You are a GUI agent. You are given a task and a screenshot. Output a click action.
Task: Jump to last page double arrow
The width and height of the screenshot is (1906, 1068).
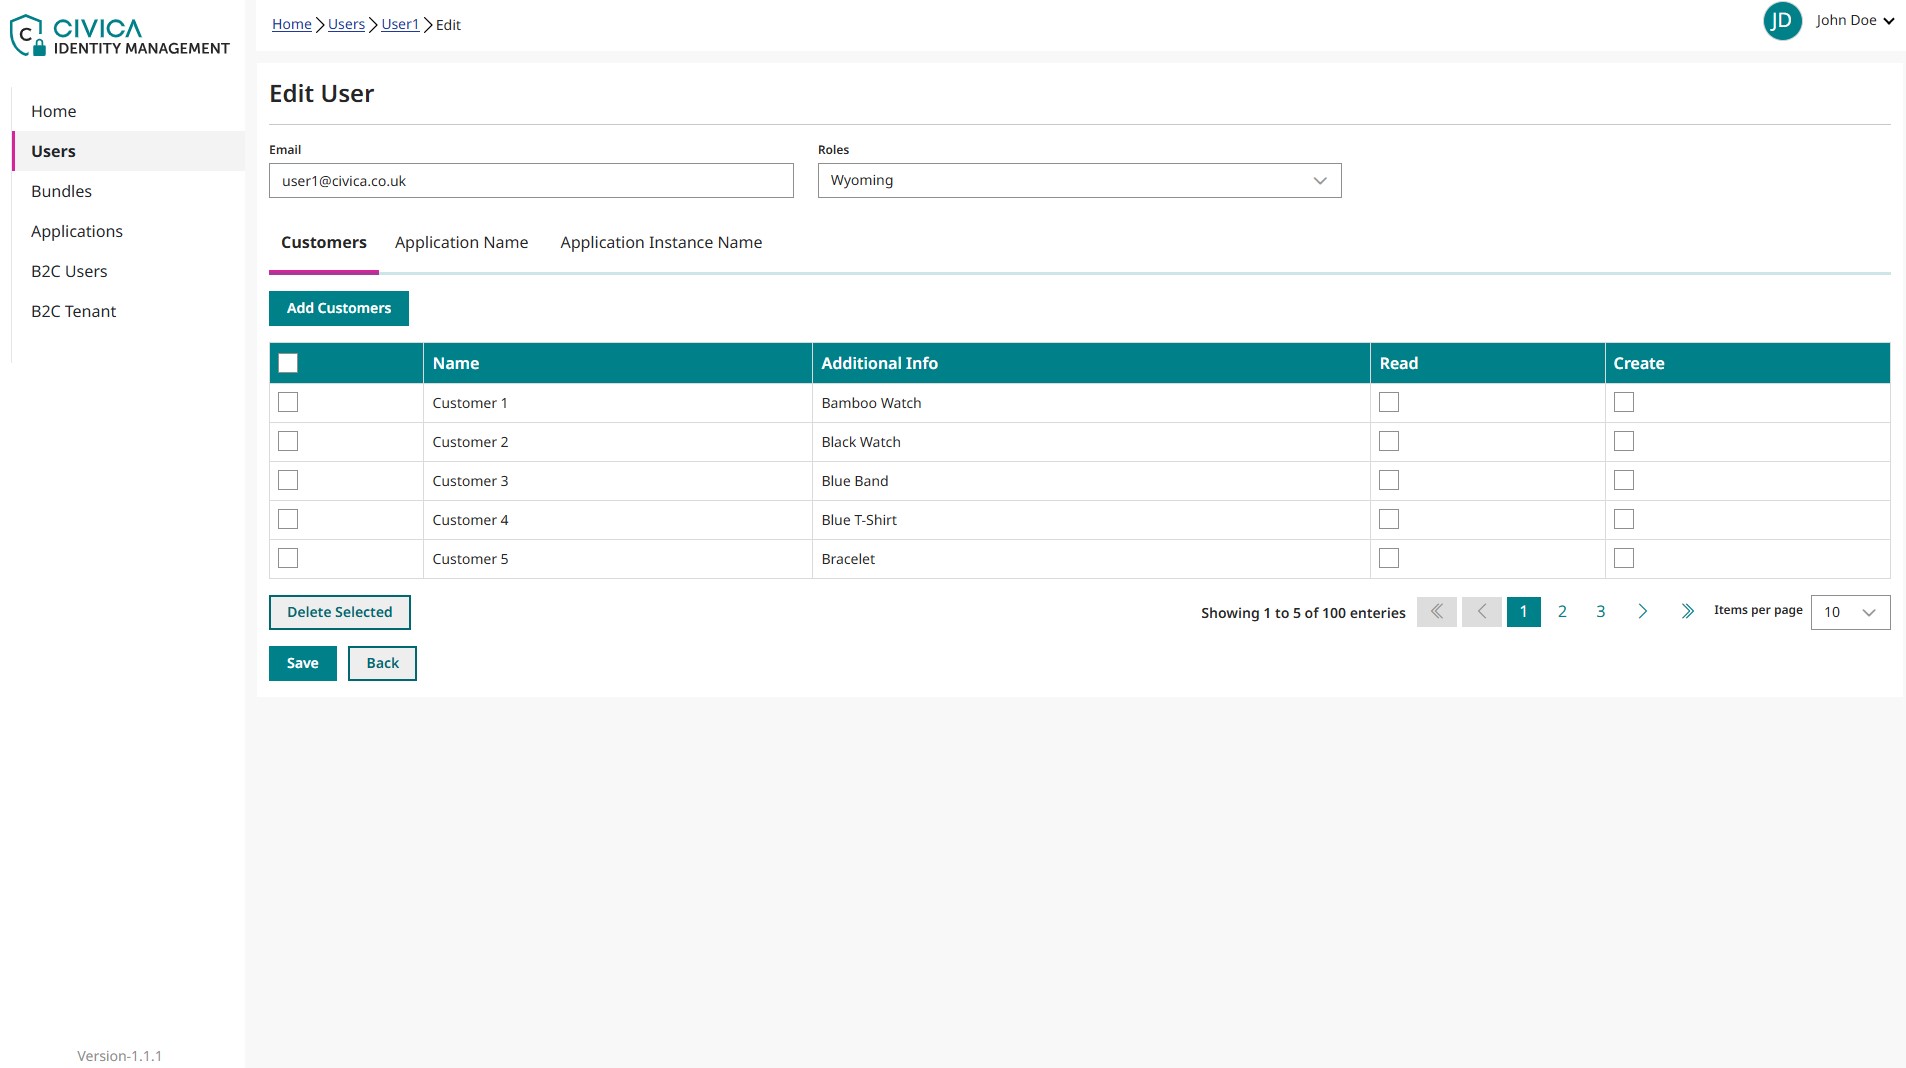coord(1687,612)
